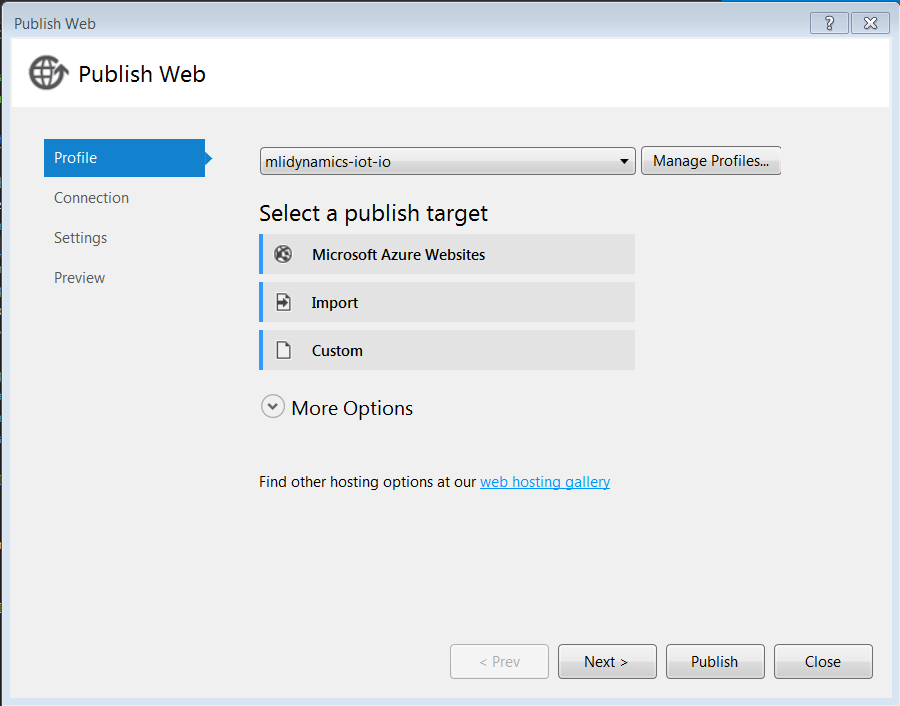Click the Import arrow document icon

coord(284,302)
